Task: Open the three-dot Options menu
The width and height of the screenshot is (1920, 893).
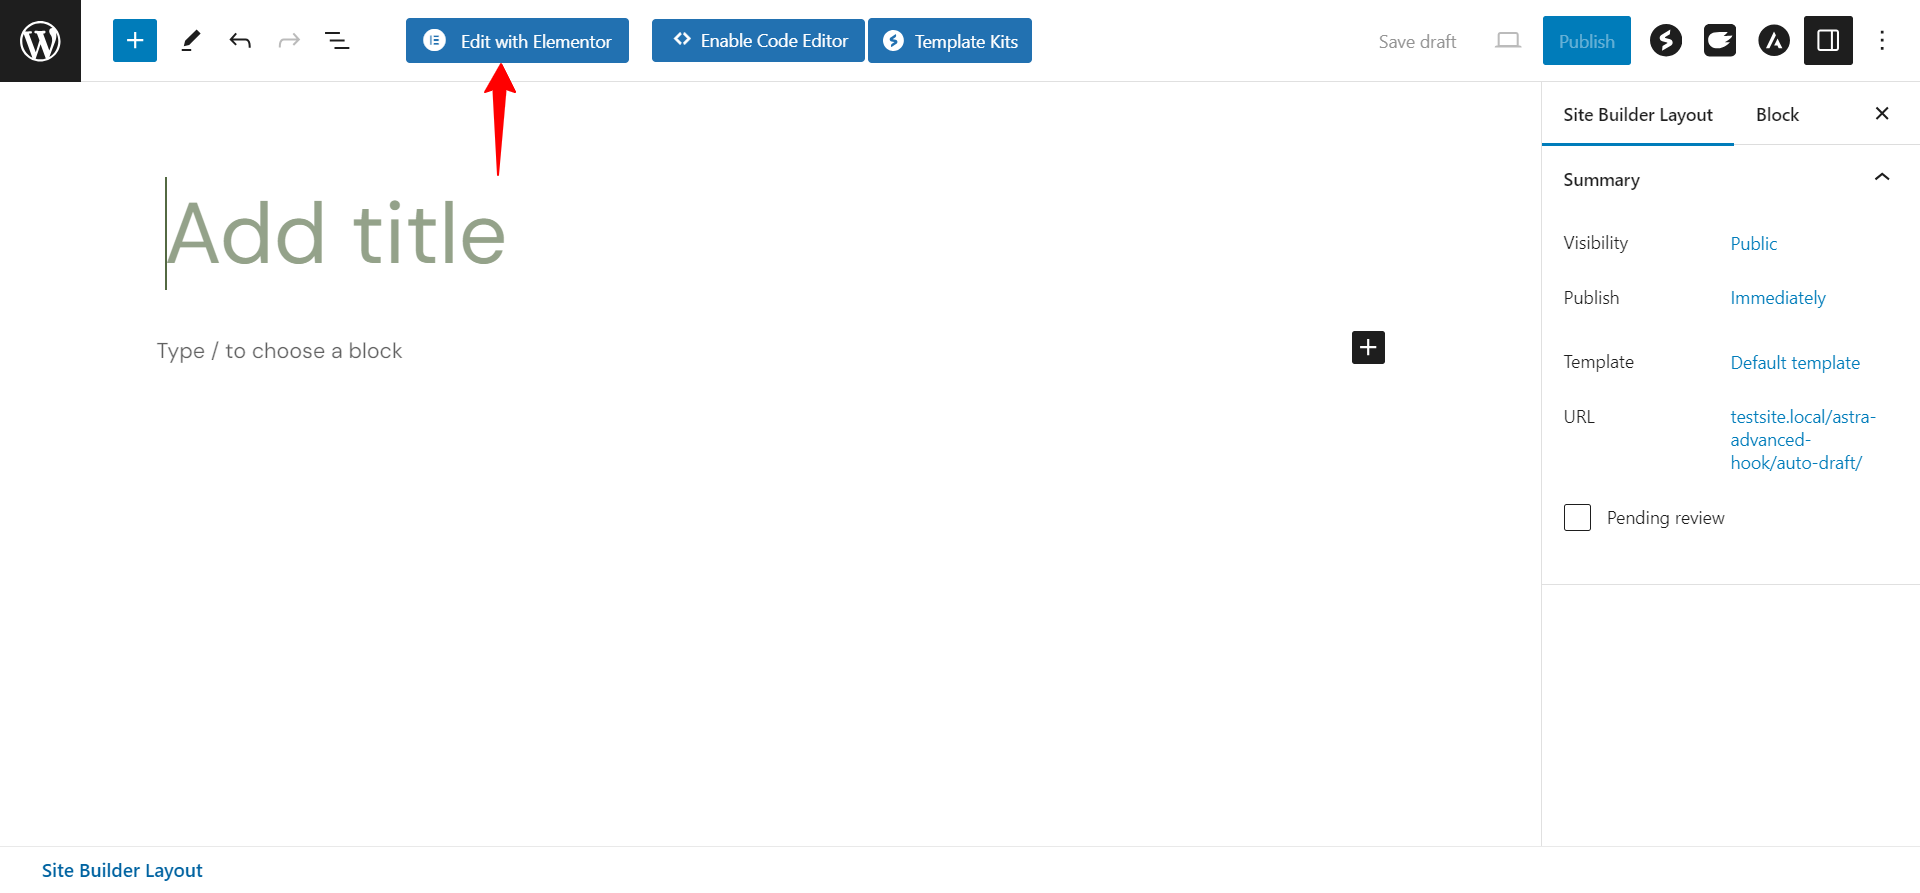Action: [1882, 41]
